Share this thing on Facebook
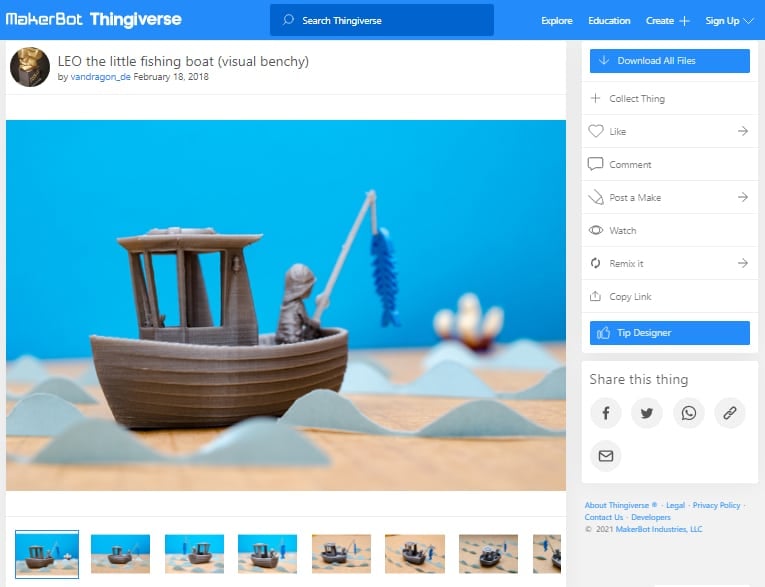Screen dimensions: 765x587 coord(605,413)
